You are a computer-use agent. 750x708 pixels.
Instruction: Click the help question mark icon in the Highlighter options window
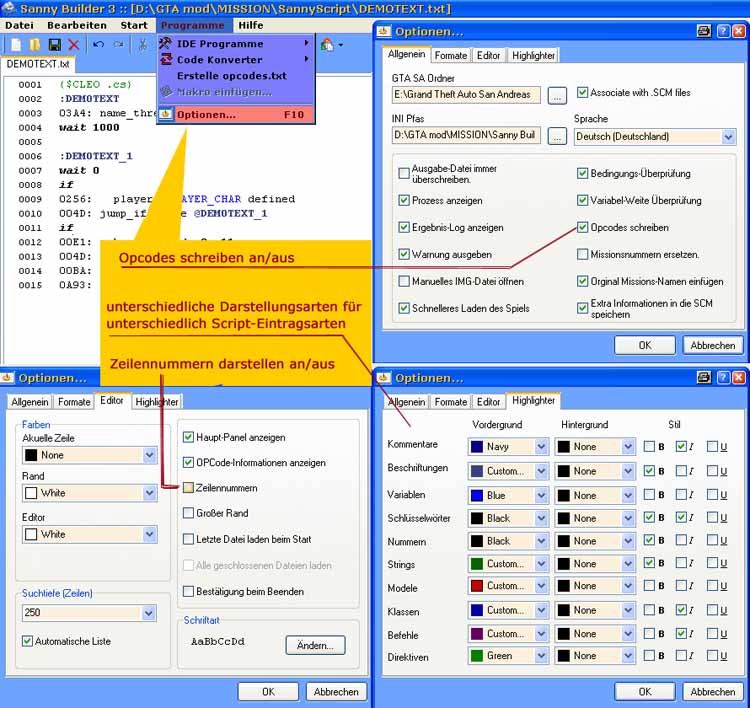[723, 377]
